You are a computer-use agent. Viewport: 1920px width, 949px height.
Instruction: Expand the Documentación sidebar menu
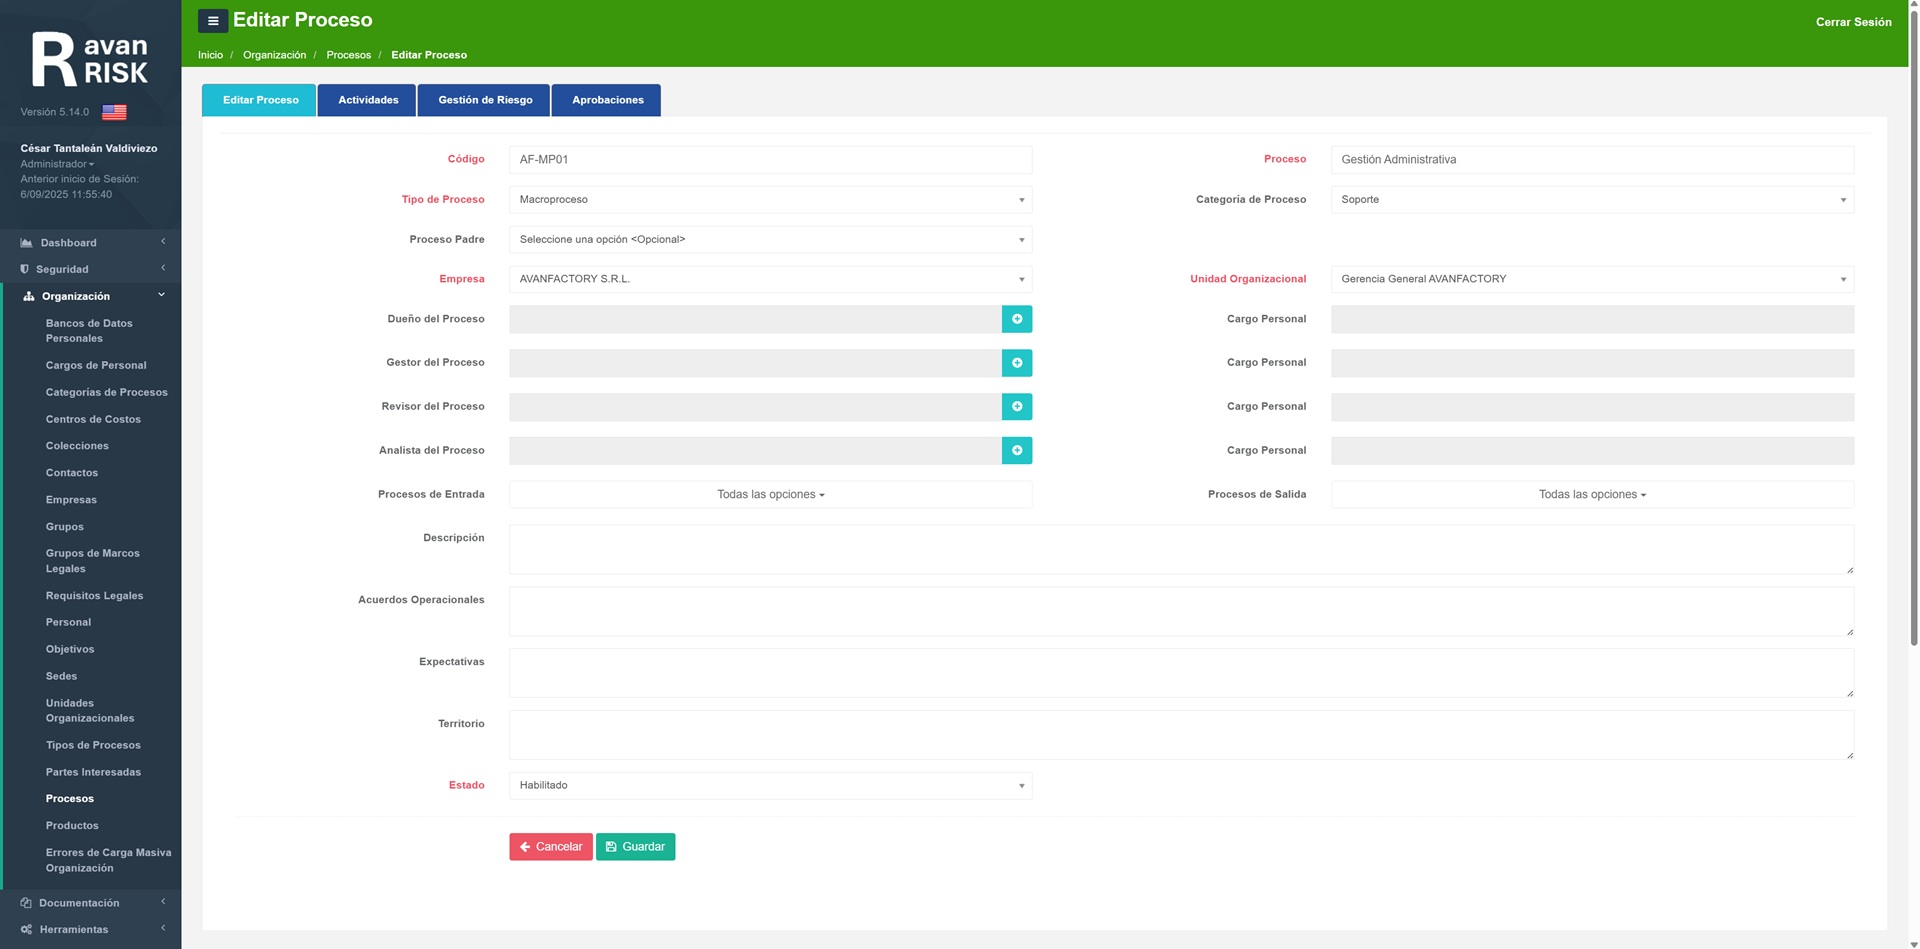pyautogui.click(x=90, y=903)
